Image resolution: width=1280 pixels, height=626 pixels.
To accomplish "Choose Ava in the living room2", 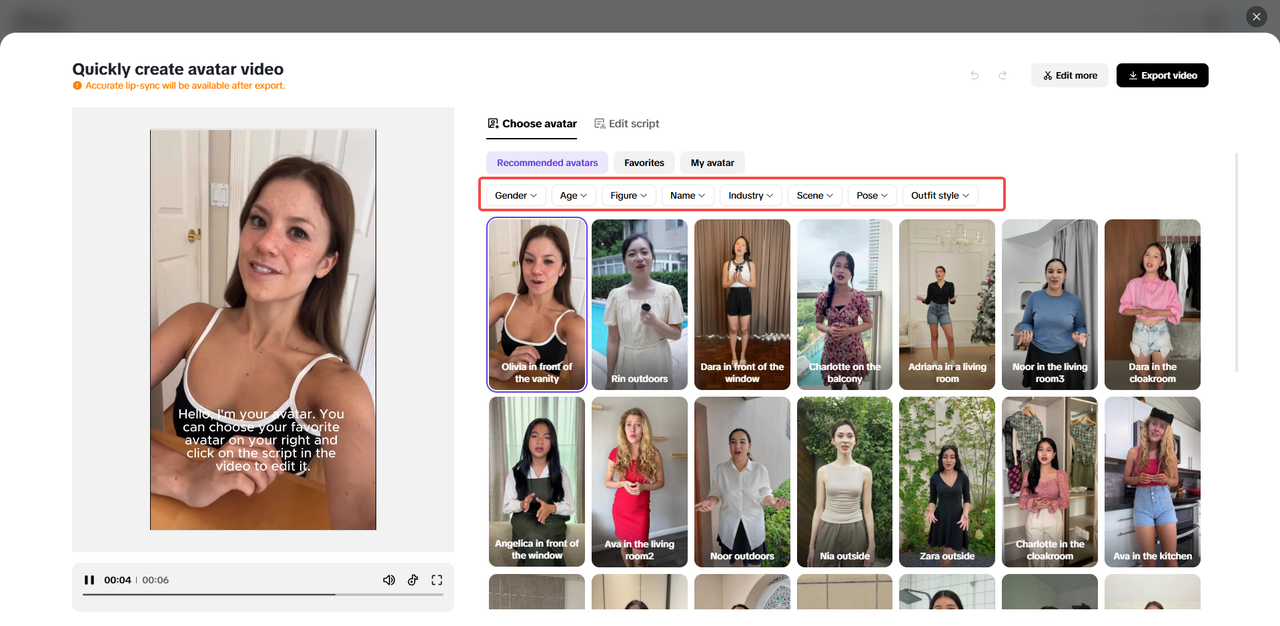I will pos(640,482).
